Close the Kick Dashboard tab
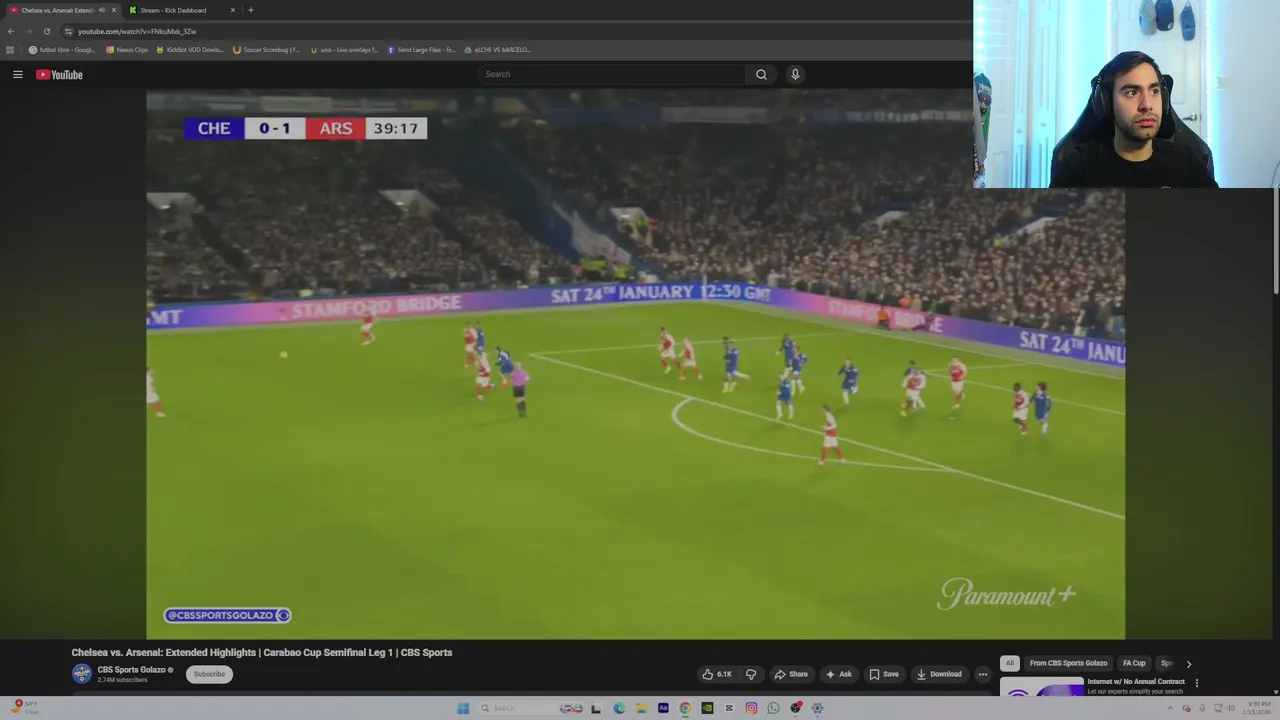The width and height of the screenshot is (1280, 720). [233, 10]
